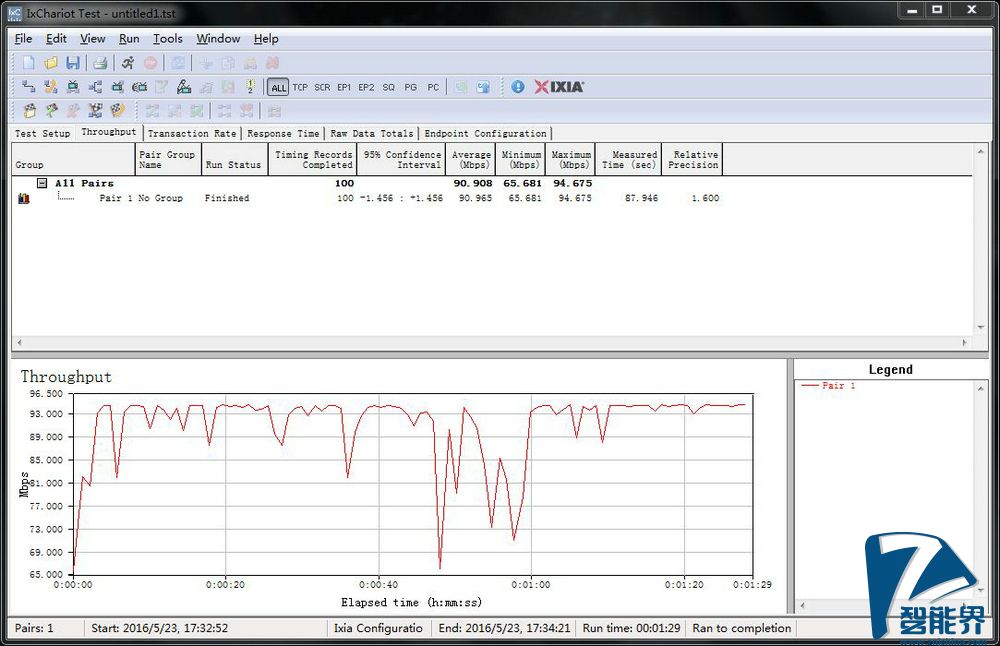
Task: Select the Pair 1 results row
Action: tap(140, 198)
